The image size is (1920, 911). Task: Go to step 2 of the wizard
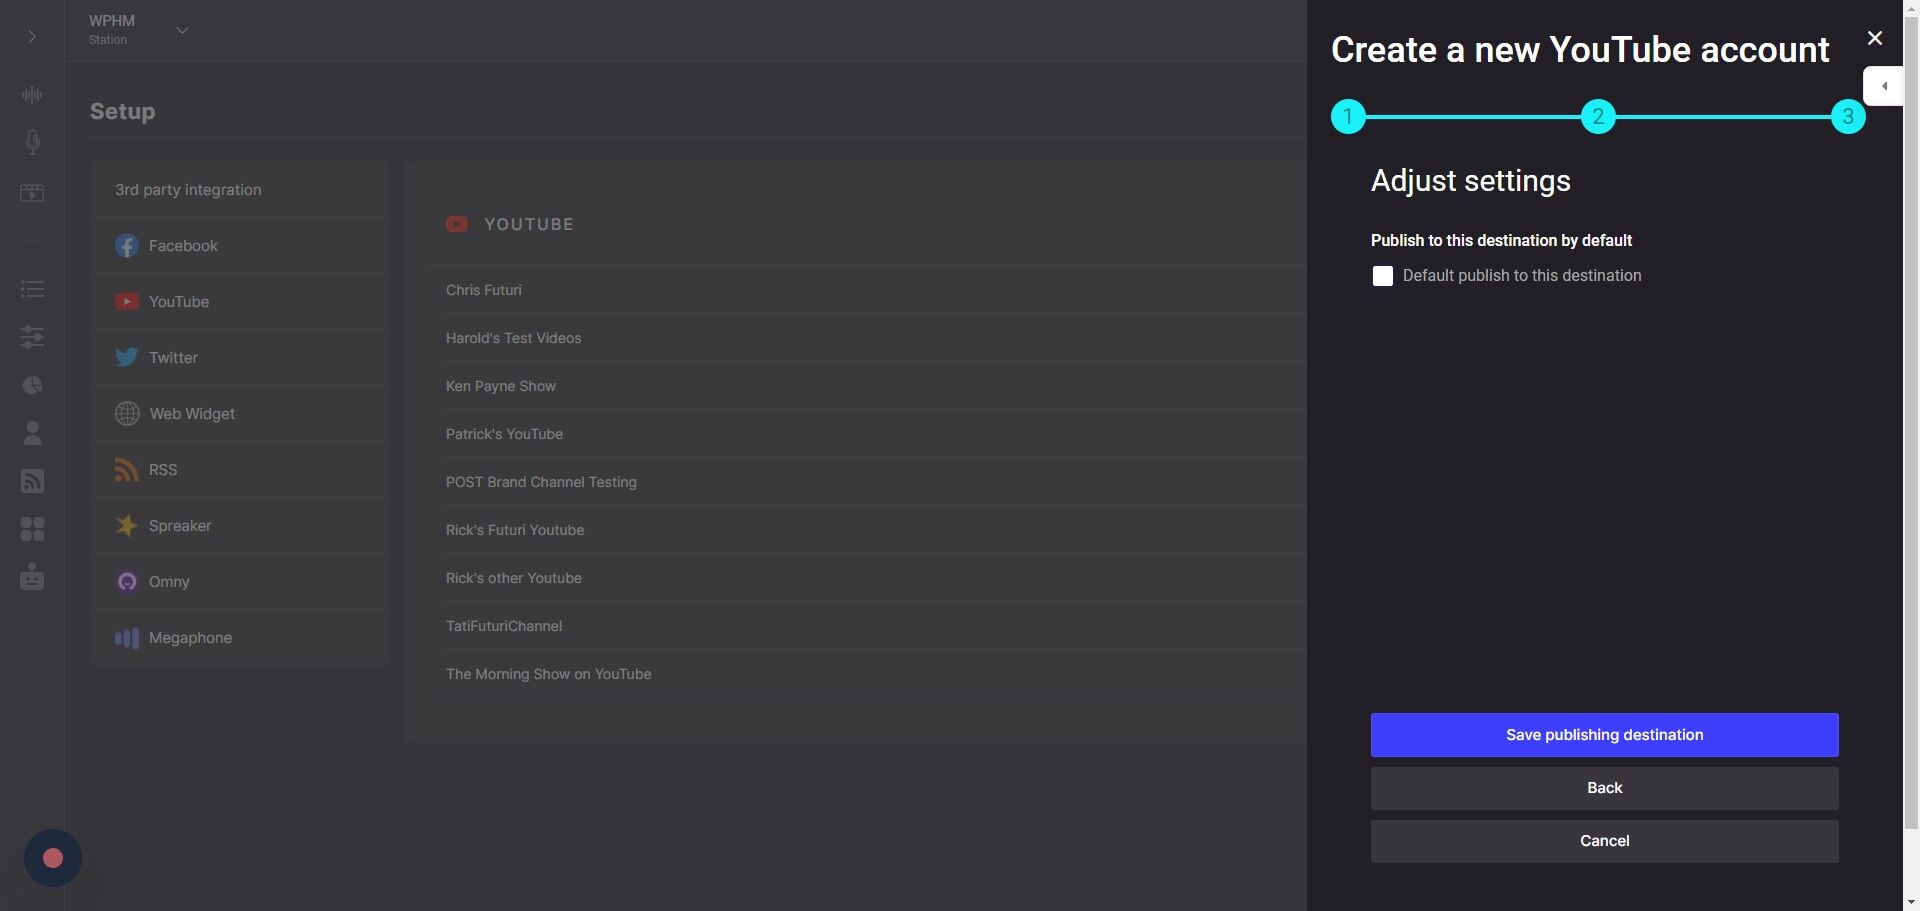(x=1598, y=117)
